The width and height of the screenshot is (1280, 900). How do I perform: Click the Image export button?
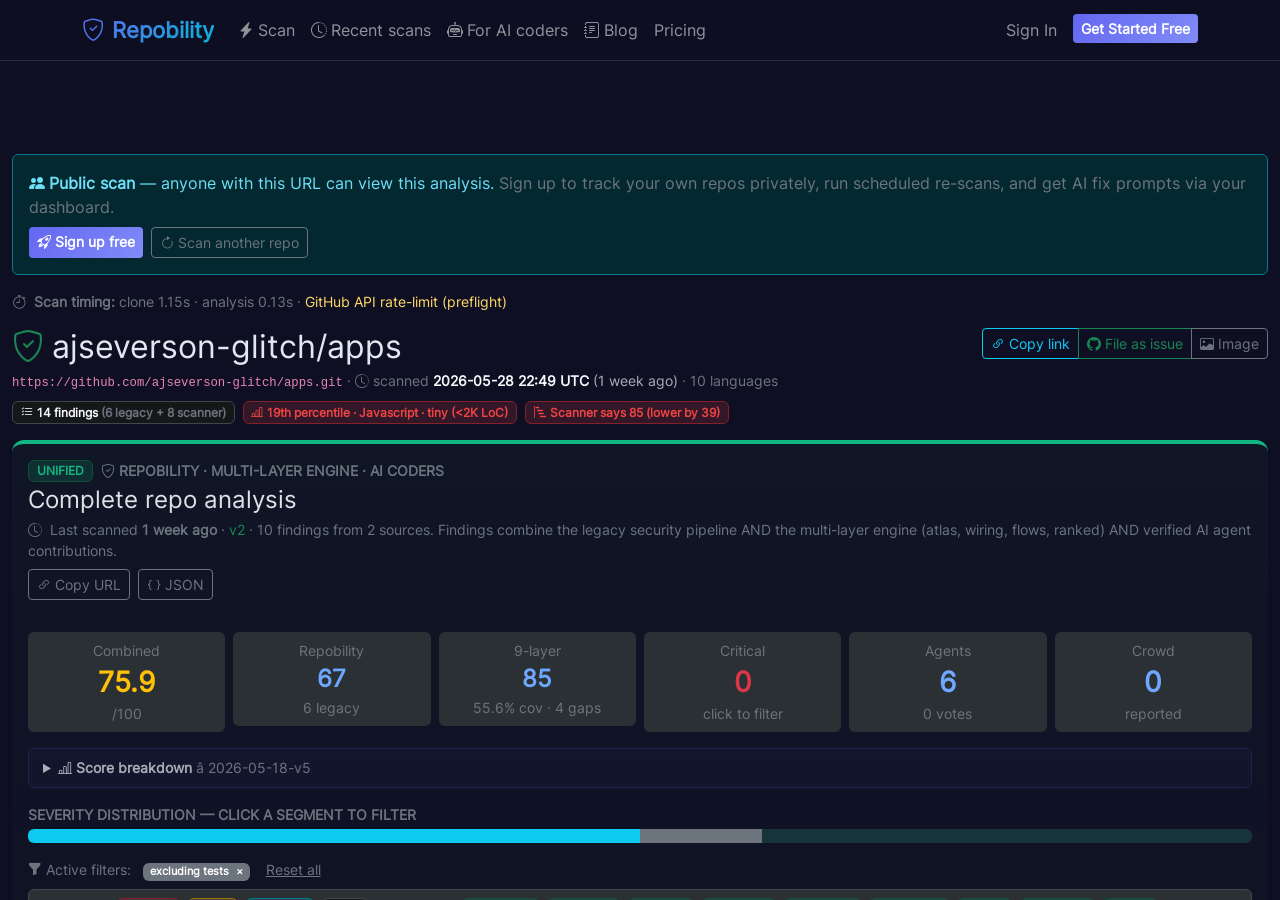point(1229,343)
